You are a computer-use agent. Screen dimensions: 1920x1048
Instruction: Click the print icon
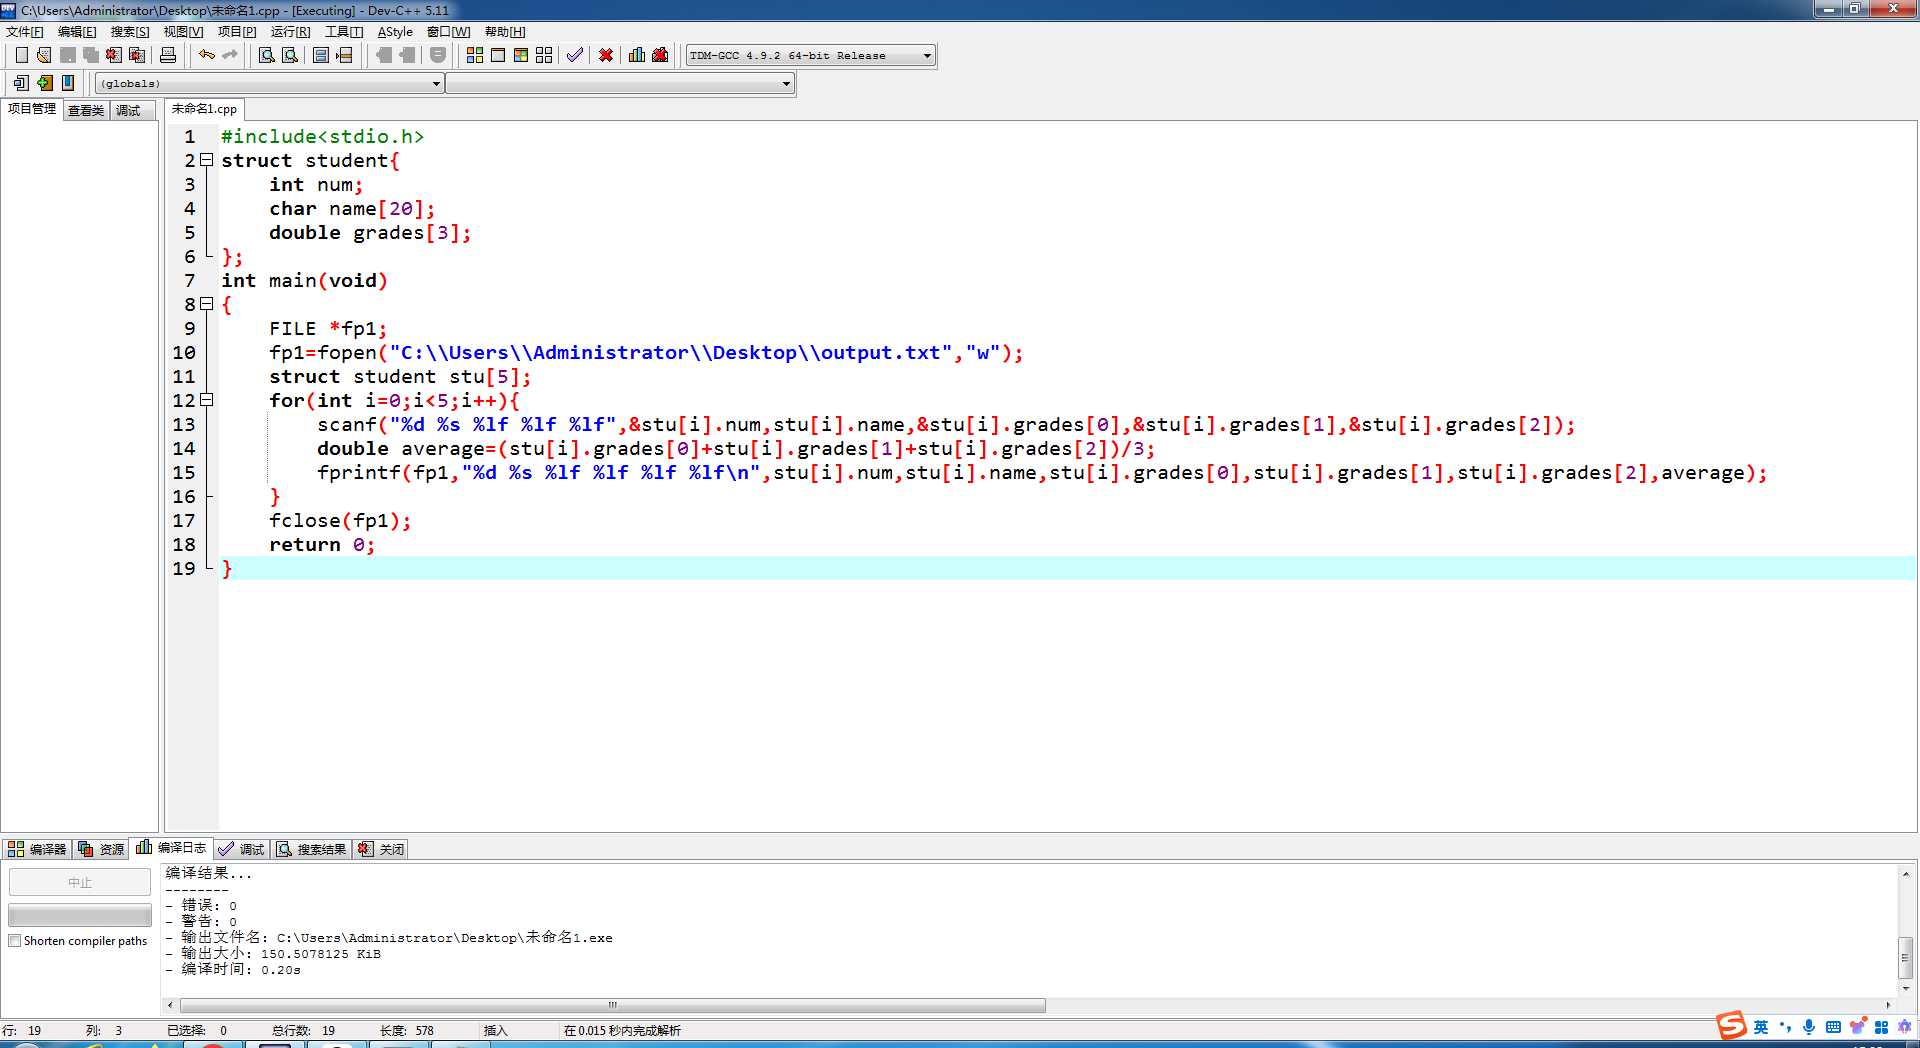tap(168, 55)
